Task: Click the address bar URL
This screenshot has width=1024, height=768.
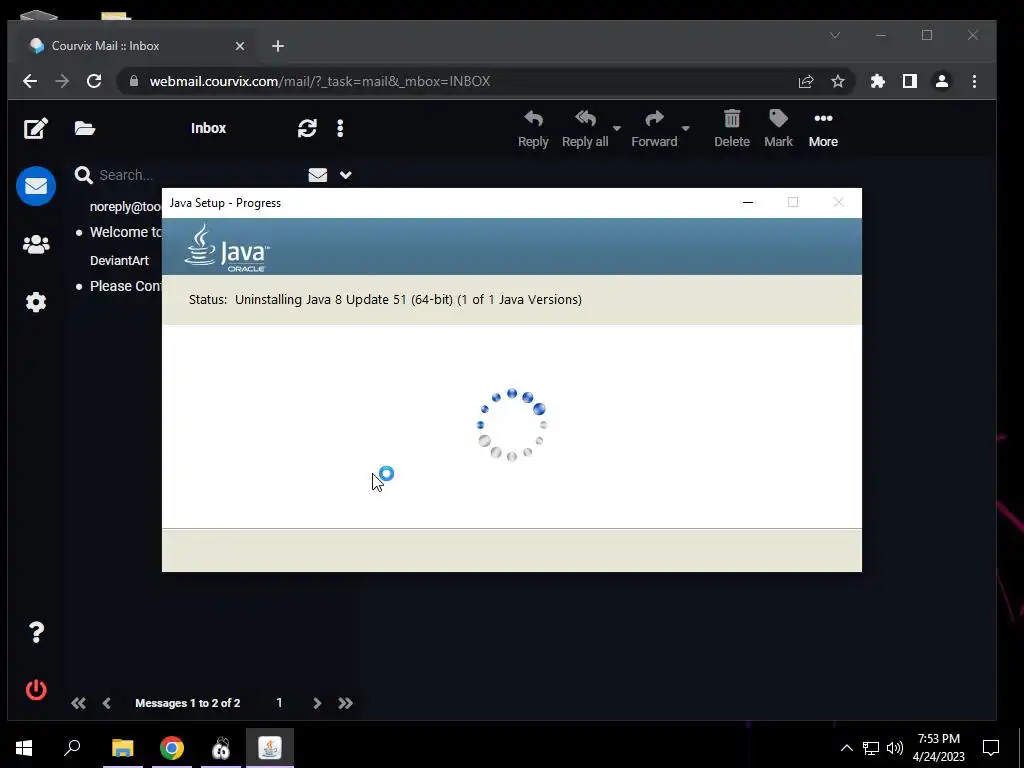Action: (320, 81)
